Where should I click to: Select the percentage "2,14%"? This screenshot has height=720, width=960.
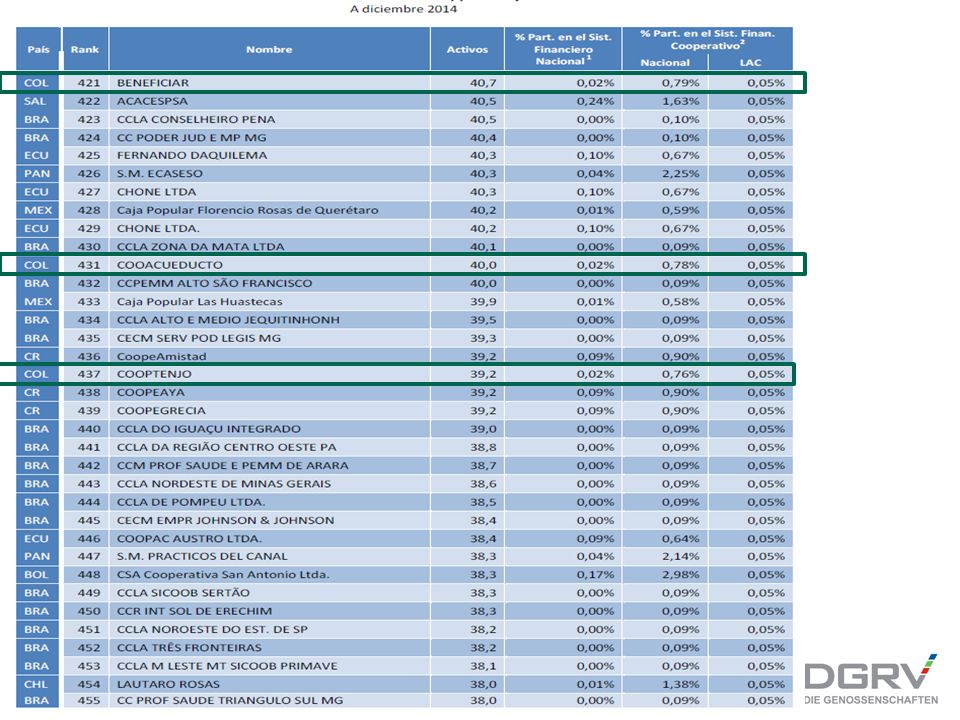680,557
